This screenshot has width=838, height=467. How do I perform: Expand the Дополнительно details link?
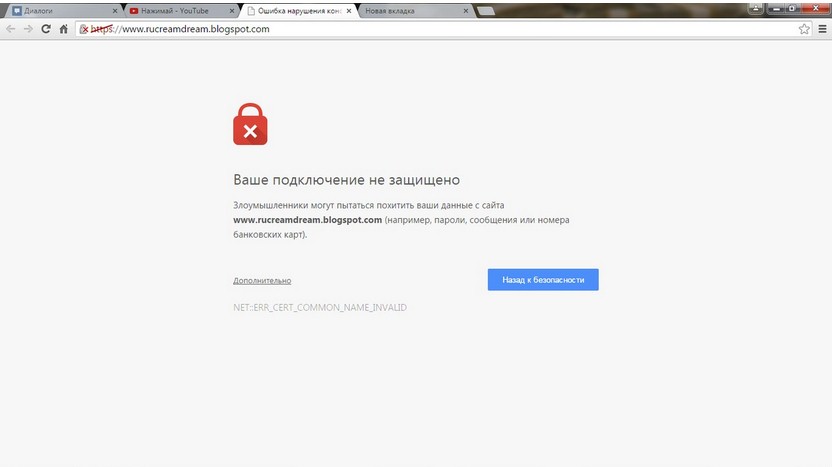(x=262, y=281)
